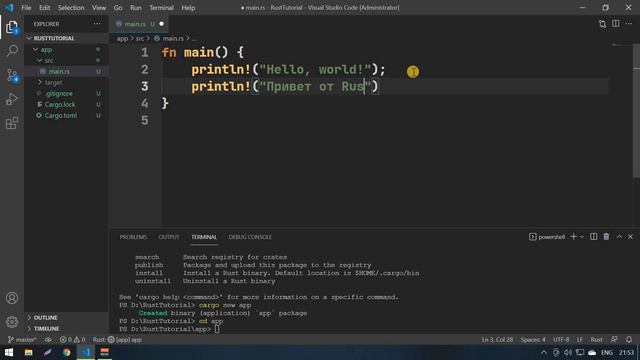Open Explorer more actions ellipsis

97,24
